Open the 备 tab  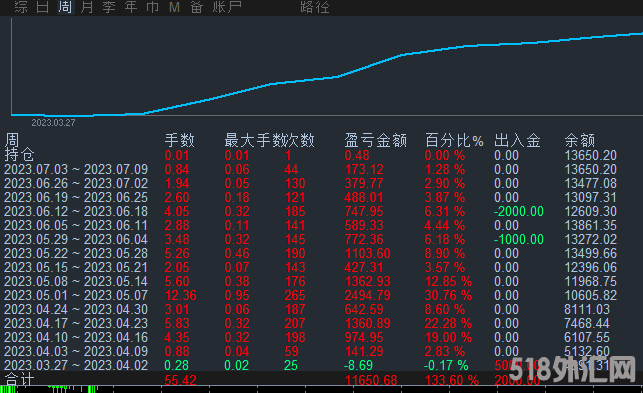point(196,7)
